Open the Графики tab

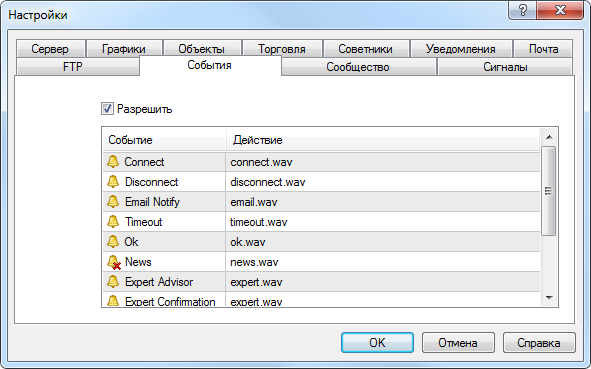click(124, 49)
